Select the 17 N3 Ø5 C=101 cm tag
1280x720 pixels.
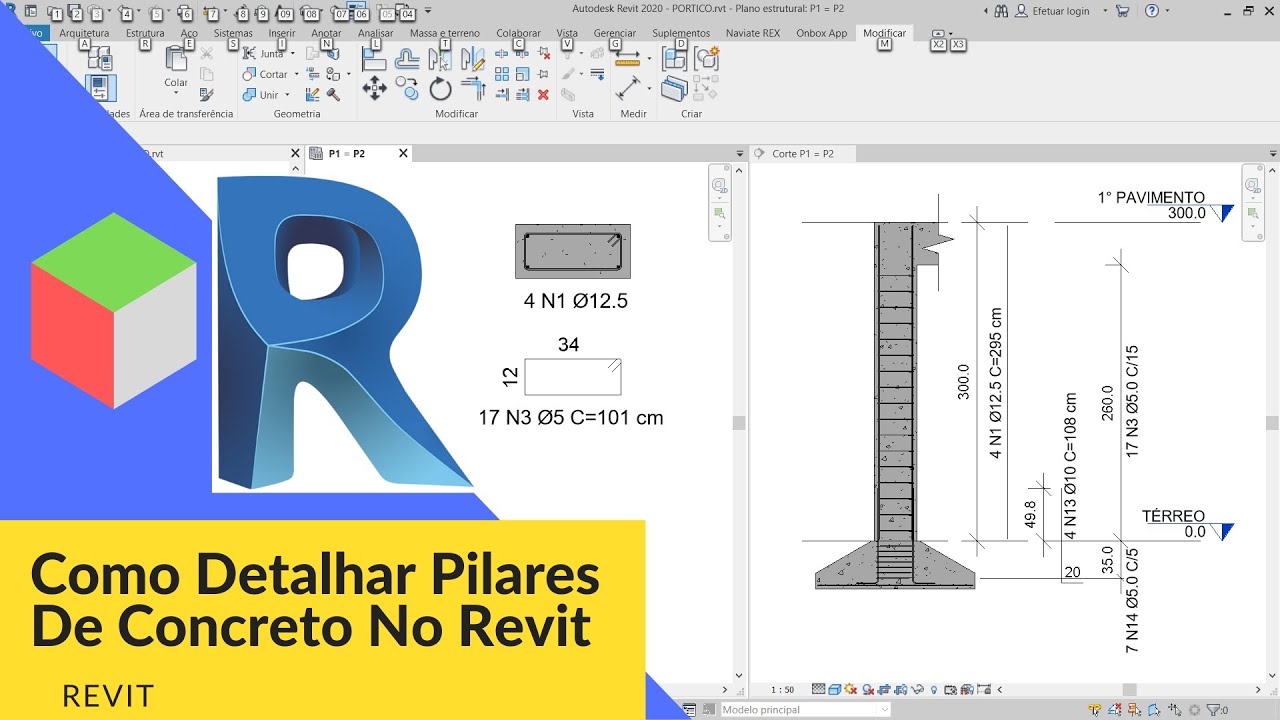click(x=570, y=418)
